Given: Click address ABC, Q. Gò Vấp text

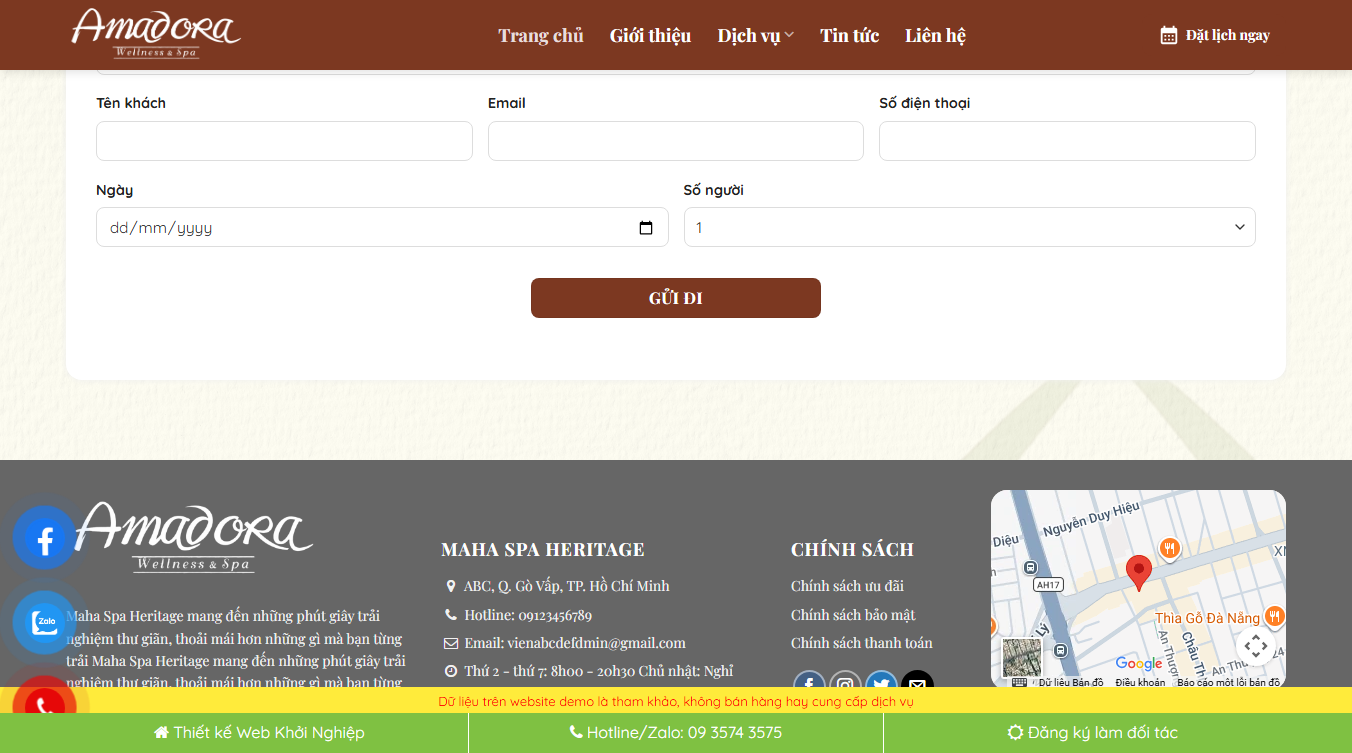Looking at the screenshot, I should [567, 586].
